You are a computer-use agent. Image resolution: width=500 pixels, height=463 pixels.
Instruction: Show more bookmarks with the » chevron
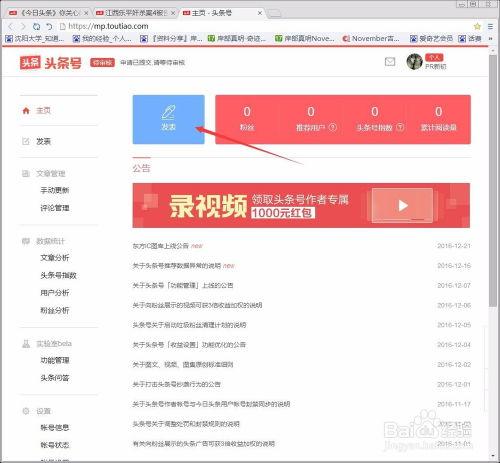tap(491, 39)
